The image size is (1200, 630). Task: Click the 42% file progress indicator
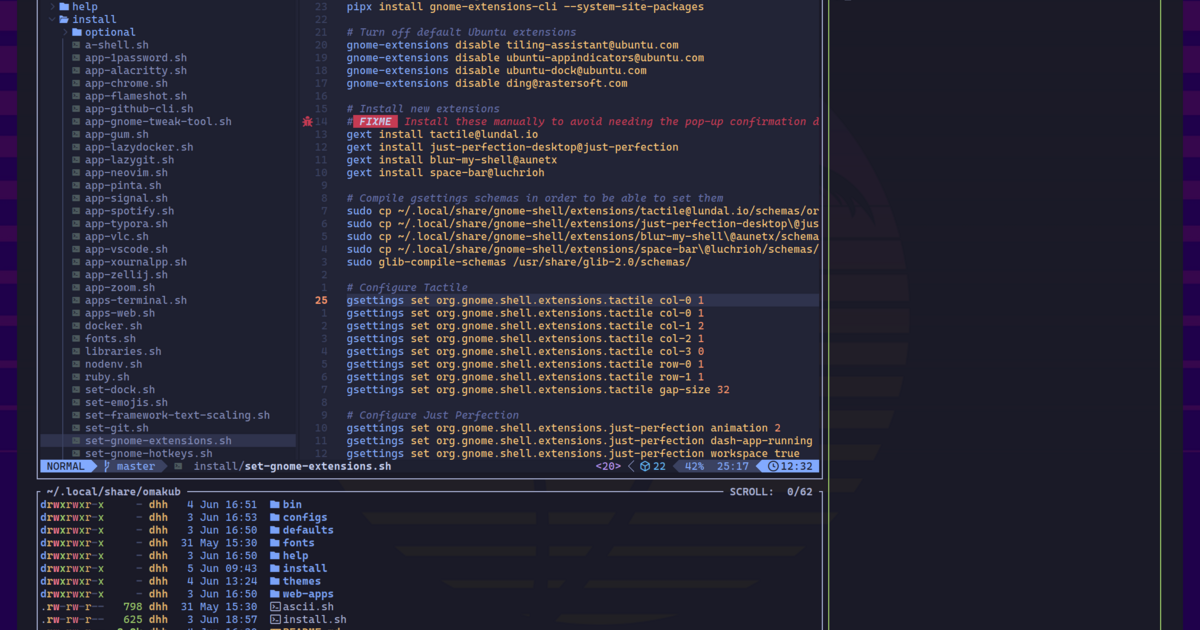coord(694,466)
